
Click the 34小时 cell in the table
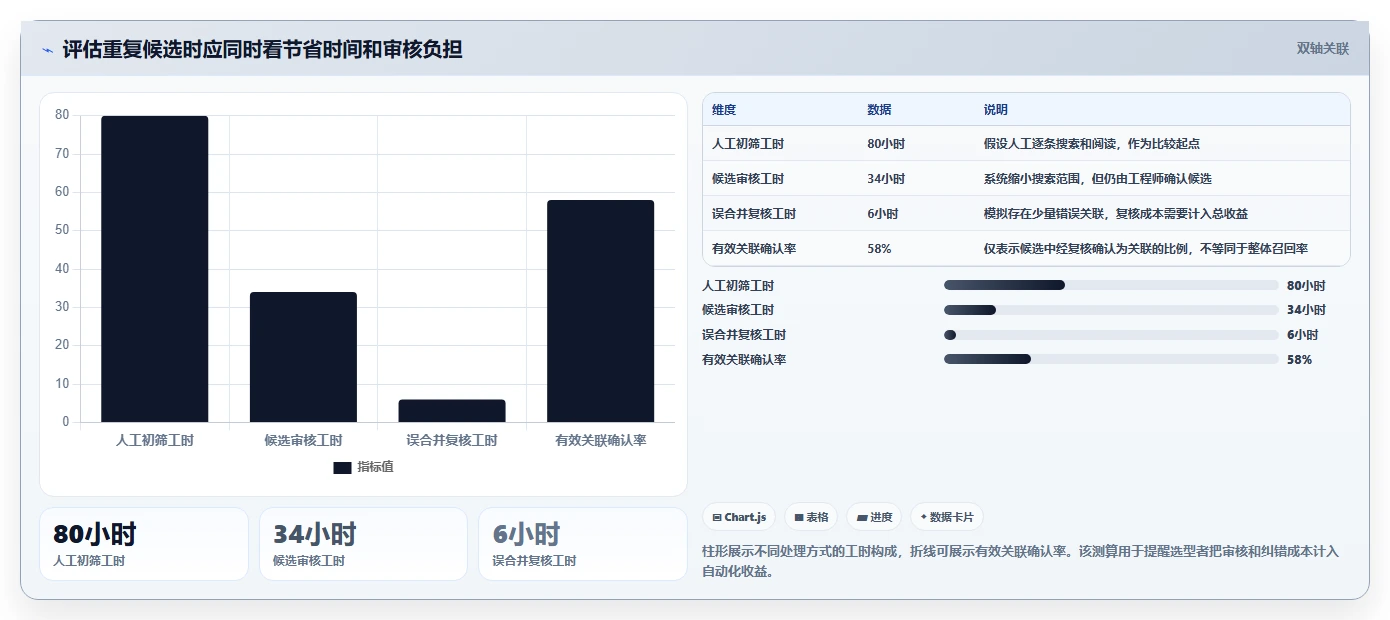point(886,179)
